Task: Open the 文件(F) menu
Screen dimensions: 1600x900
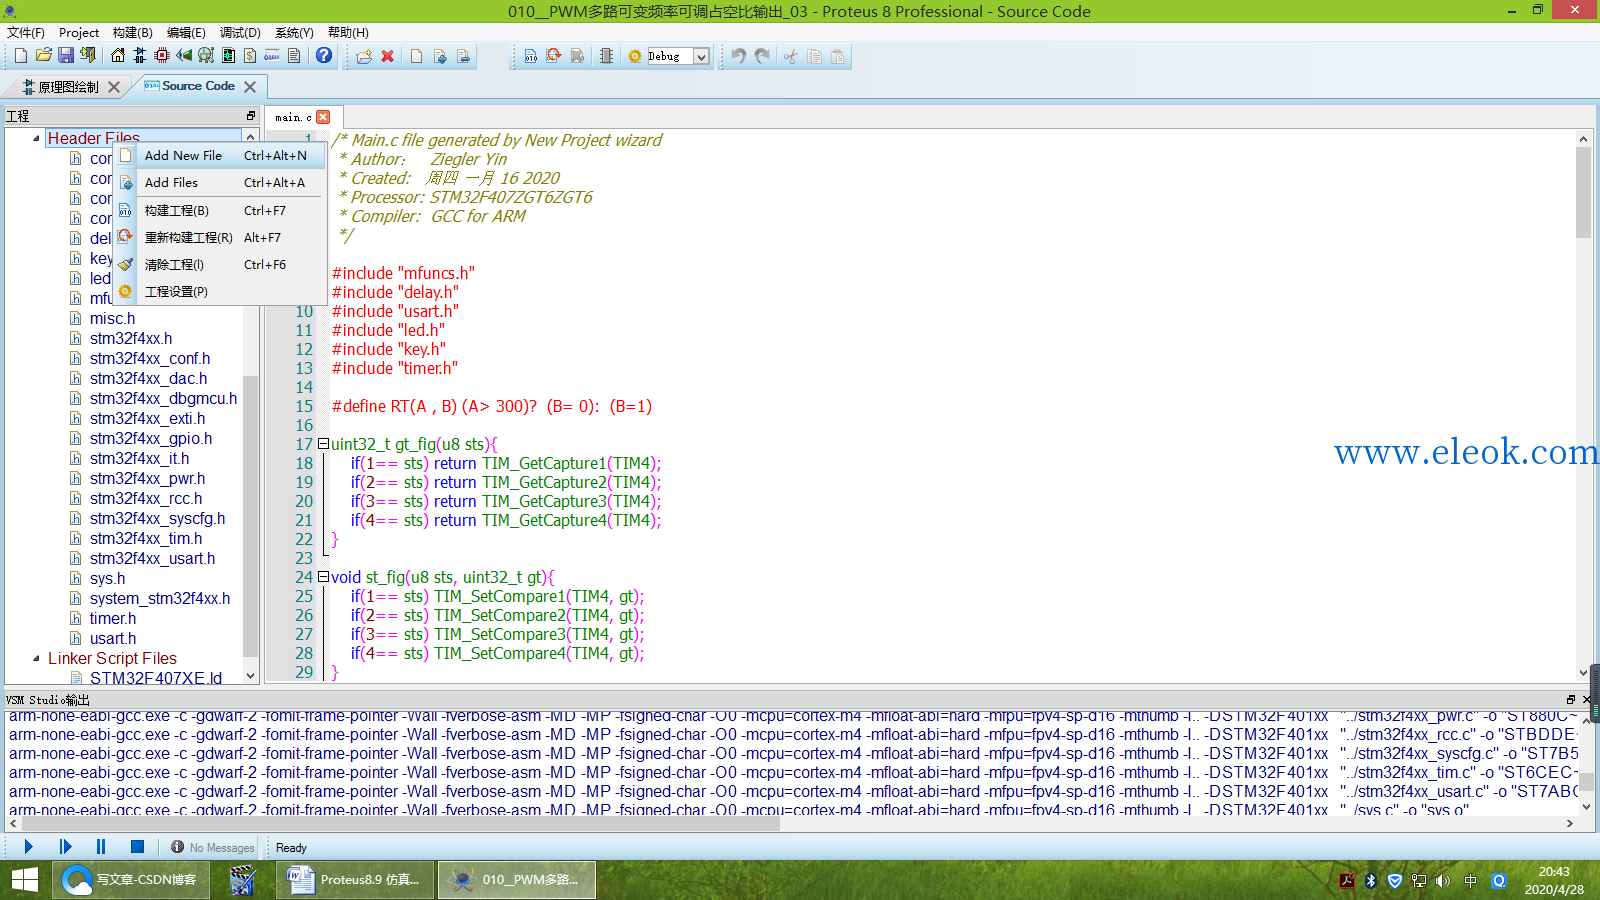Action: click(26, 33)
